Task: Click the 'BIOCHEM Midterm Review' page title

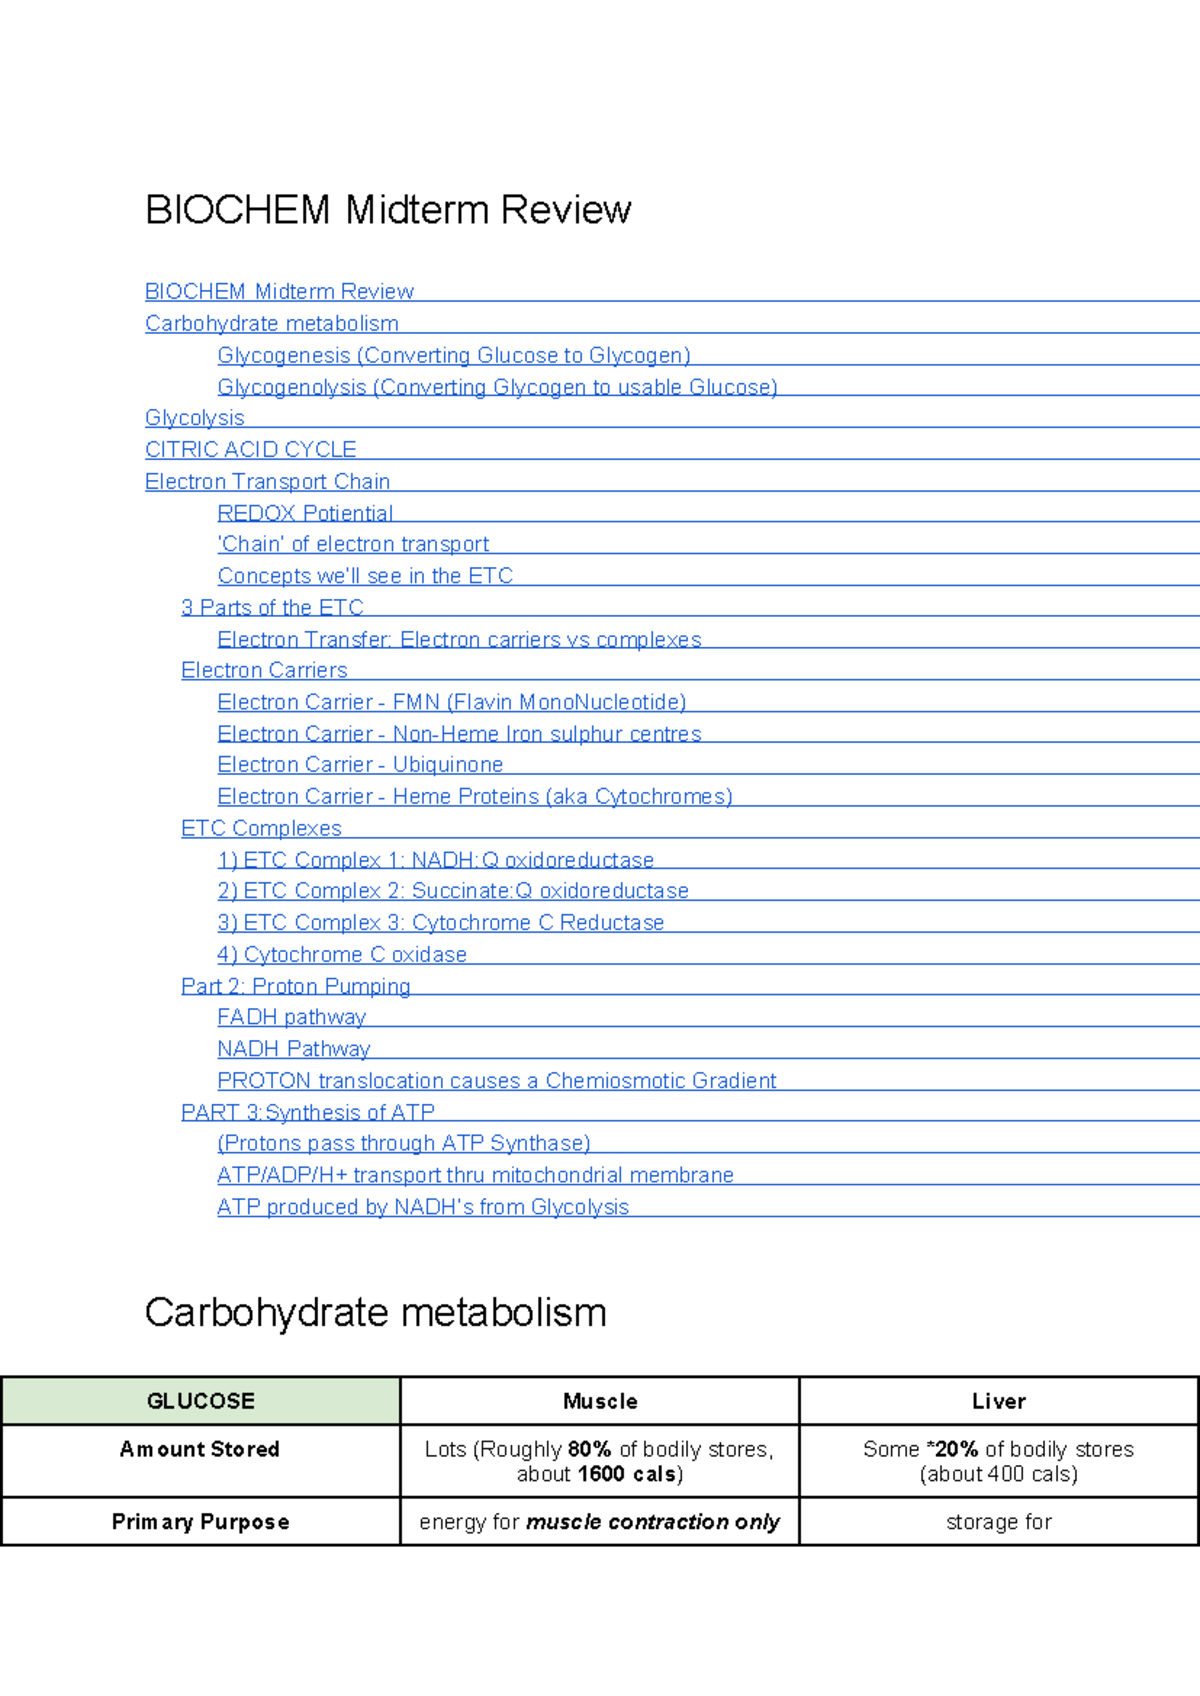Action: (x=388, y=210)
